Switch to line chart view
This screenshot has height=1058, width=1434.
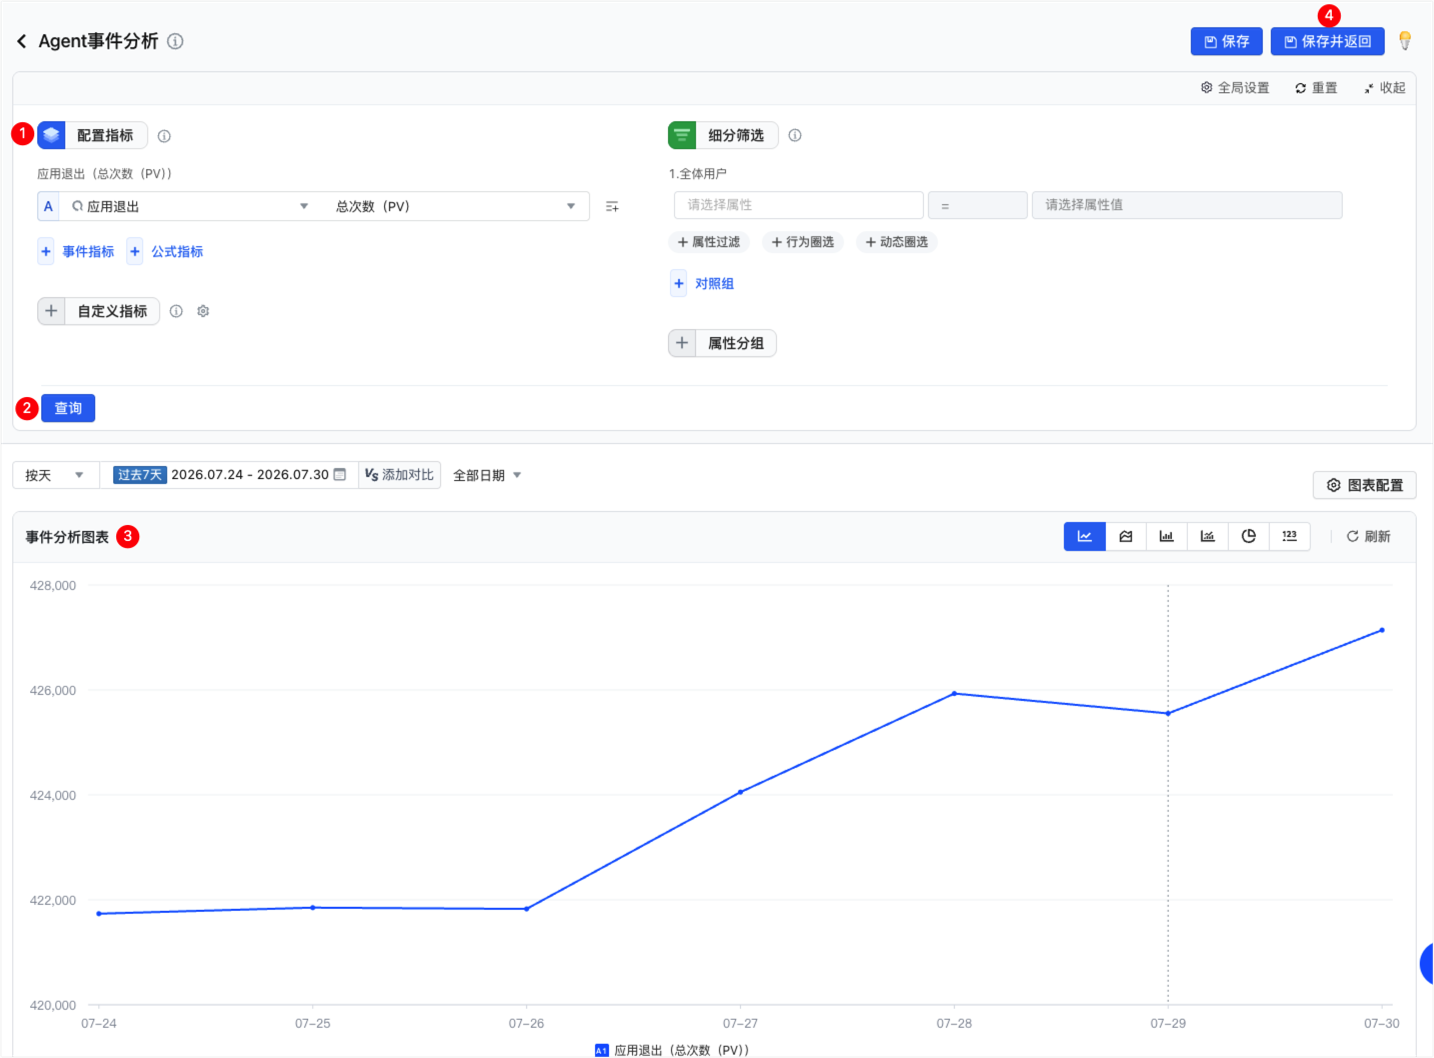tap(1084, 536)
